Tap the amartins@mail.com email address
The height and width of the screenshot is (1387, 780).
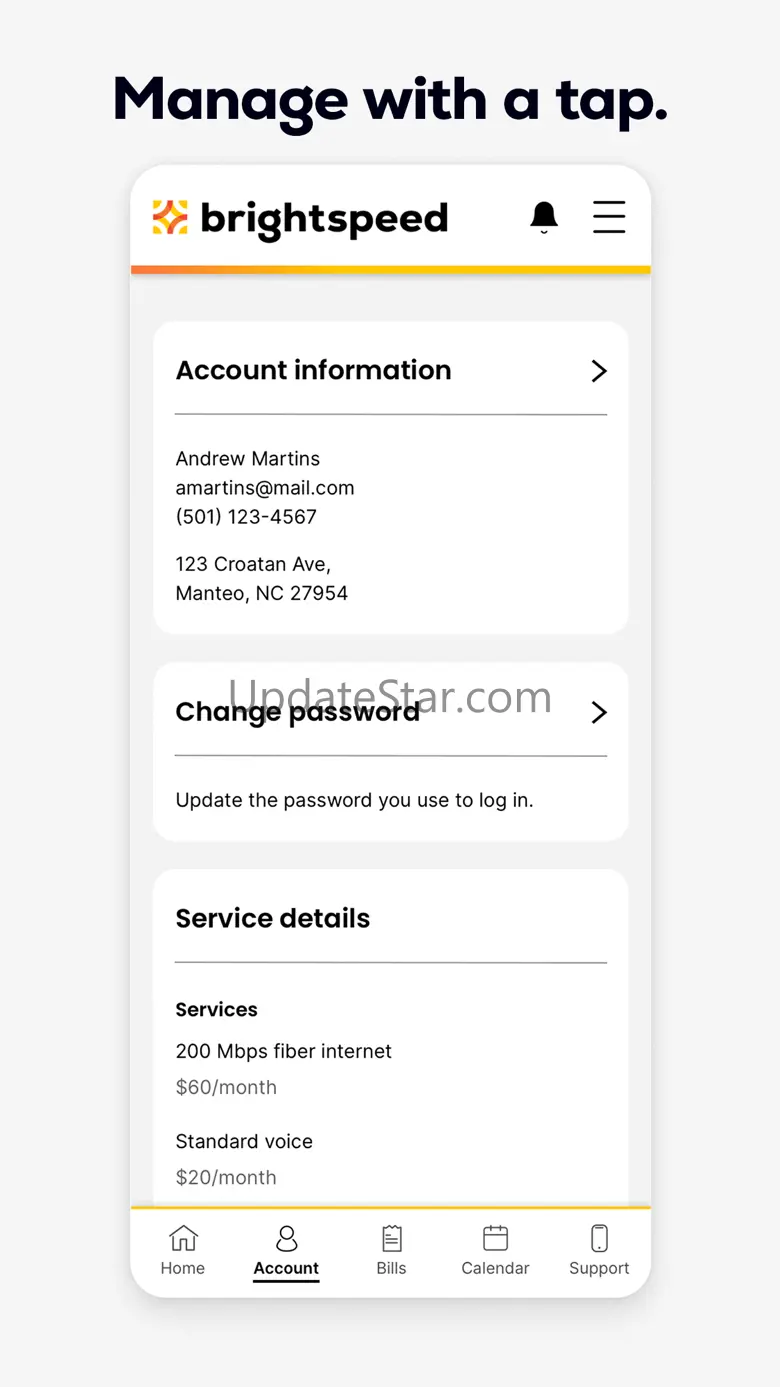click(x=265, y=488)
